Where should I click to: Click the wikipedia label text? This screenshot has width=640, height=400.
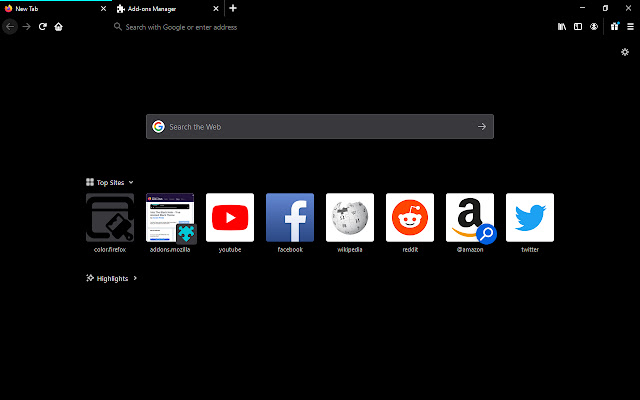350,249
